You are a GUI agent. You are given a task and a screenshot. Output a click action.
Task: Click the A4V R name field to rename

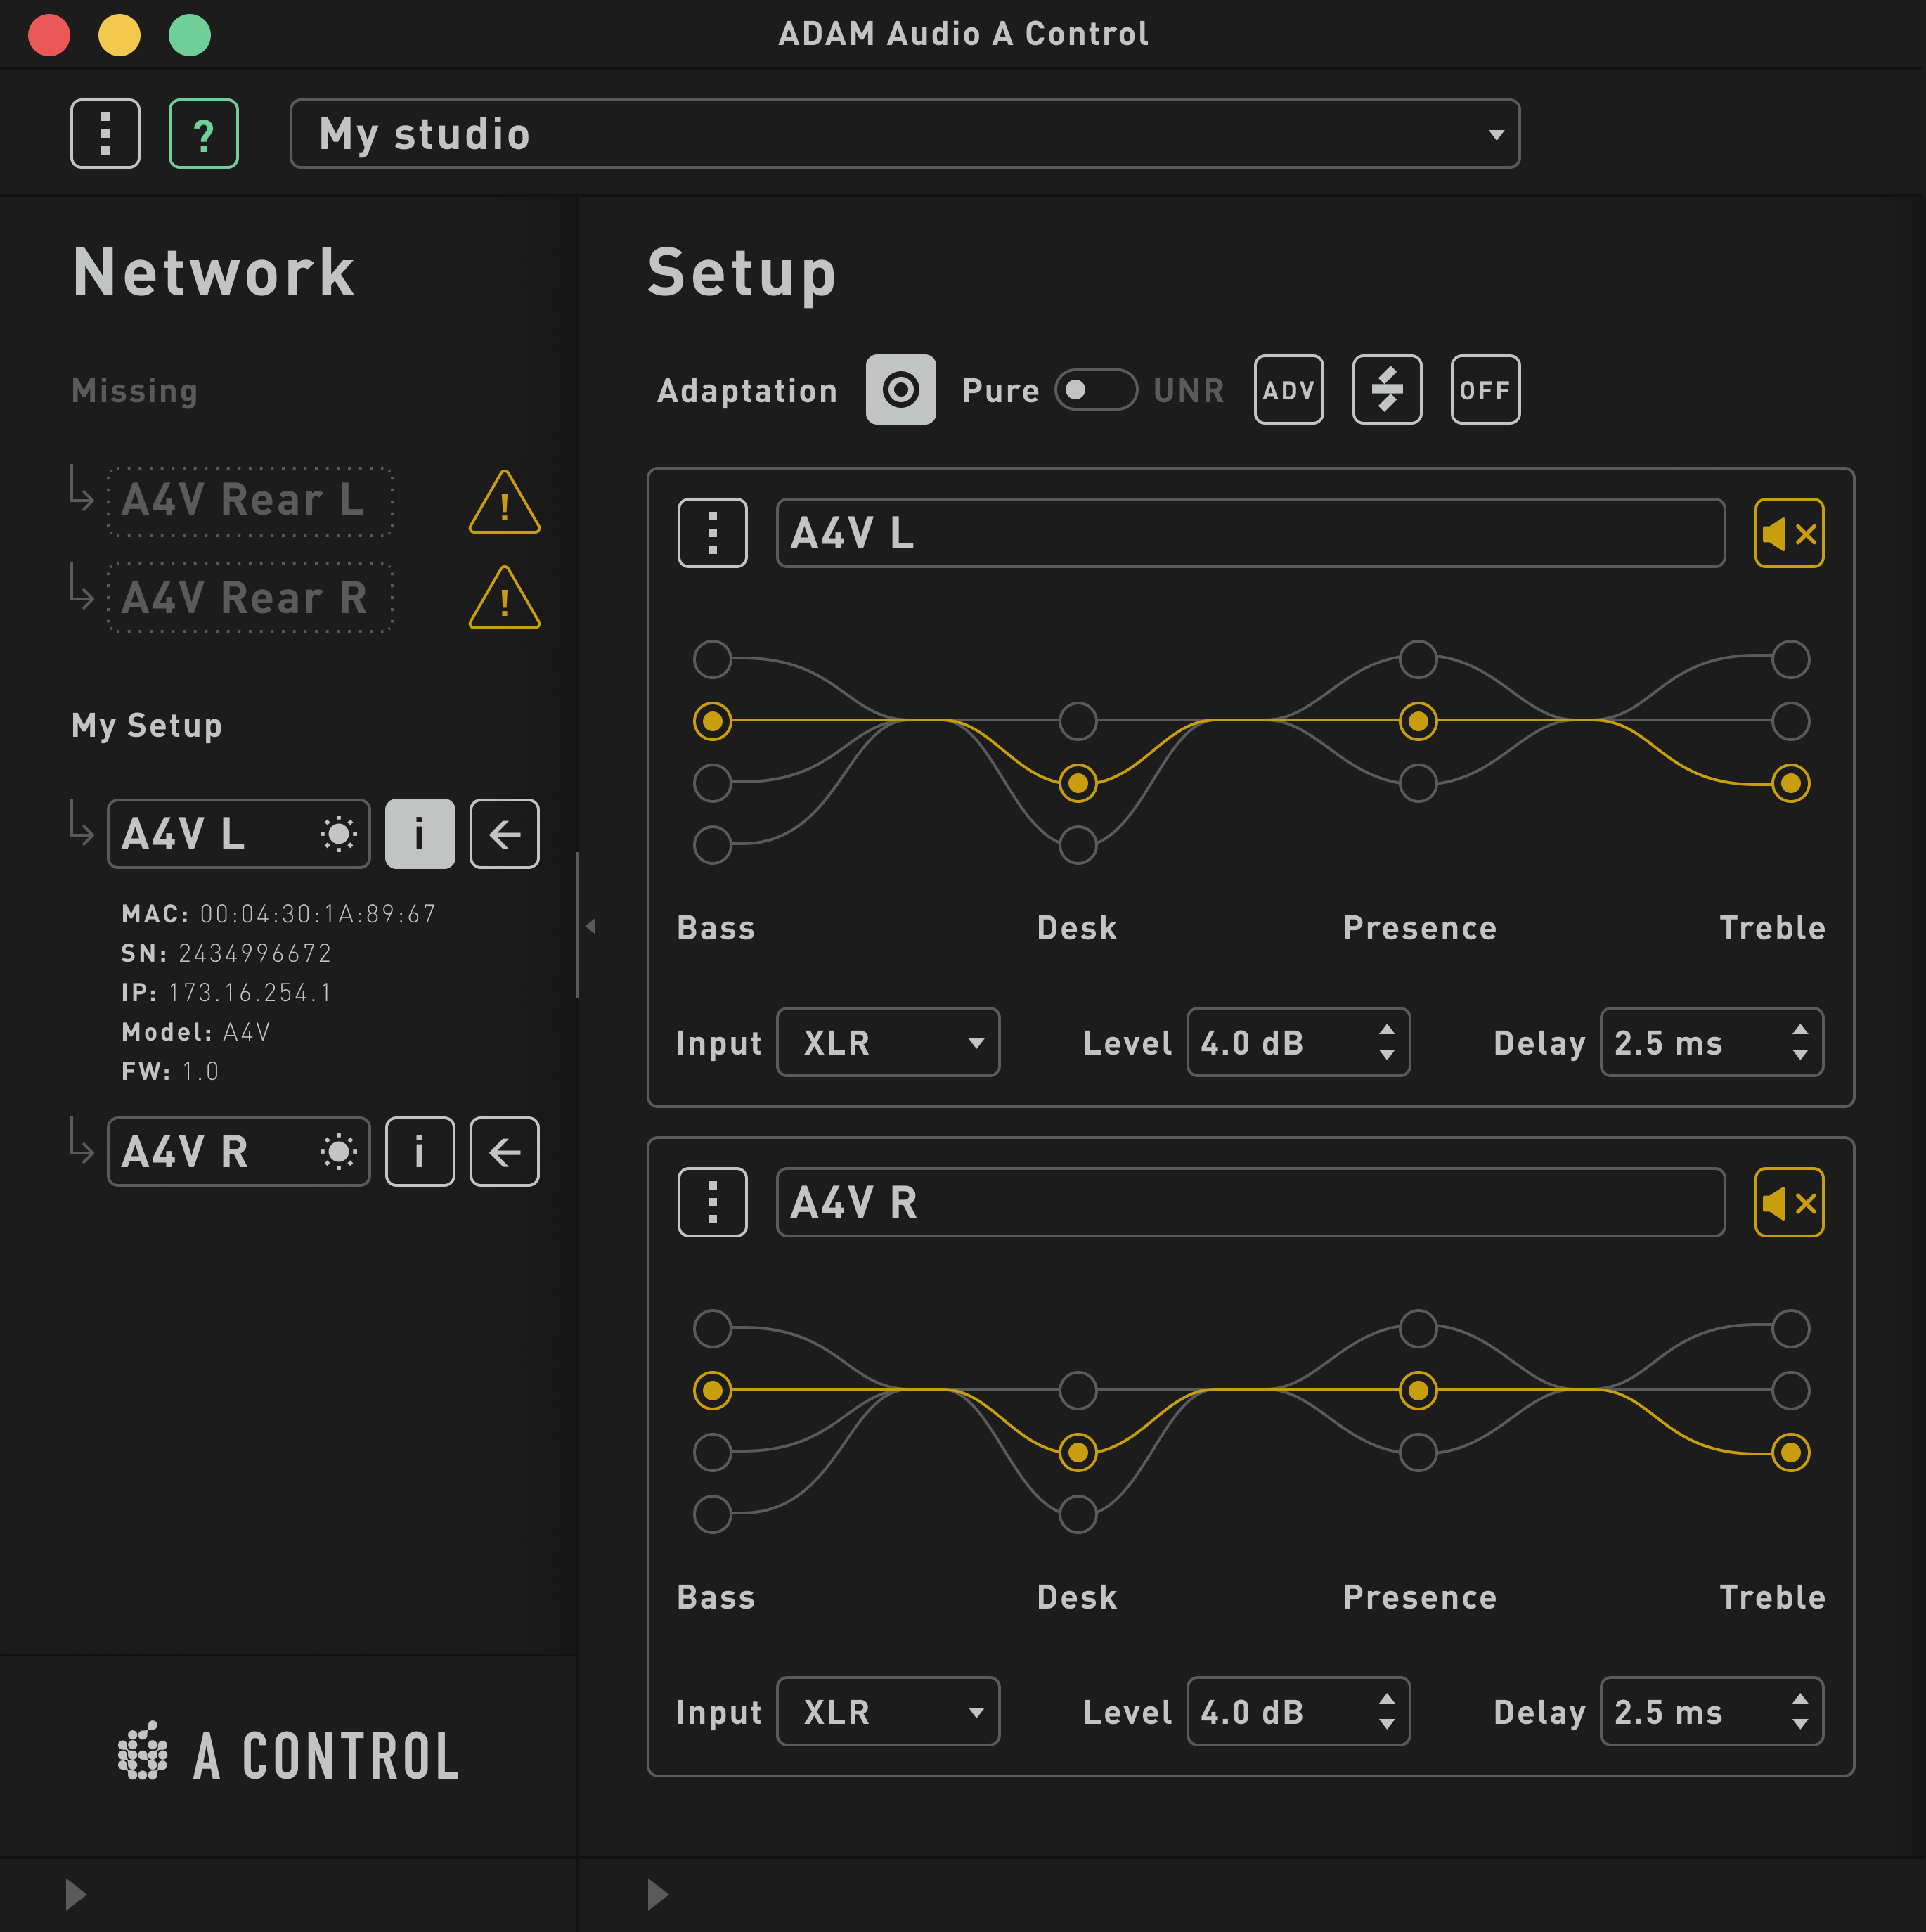[x=1250, y=1202]
